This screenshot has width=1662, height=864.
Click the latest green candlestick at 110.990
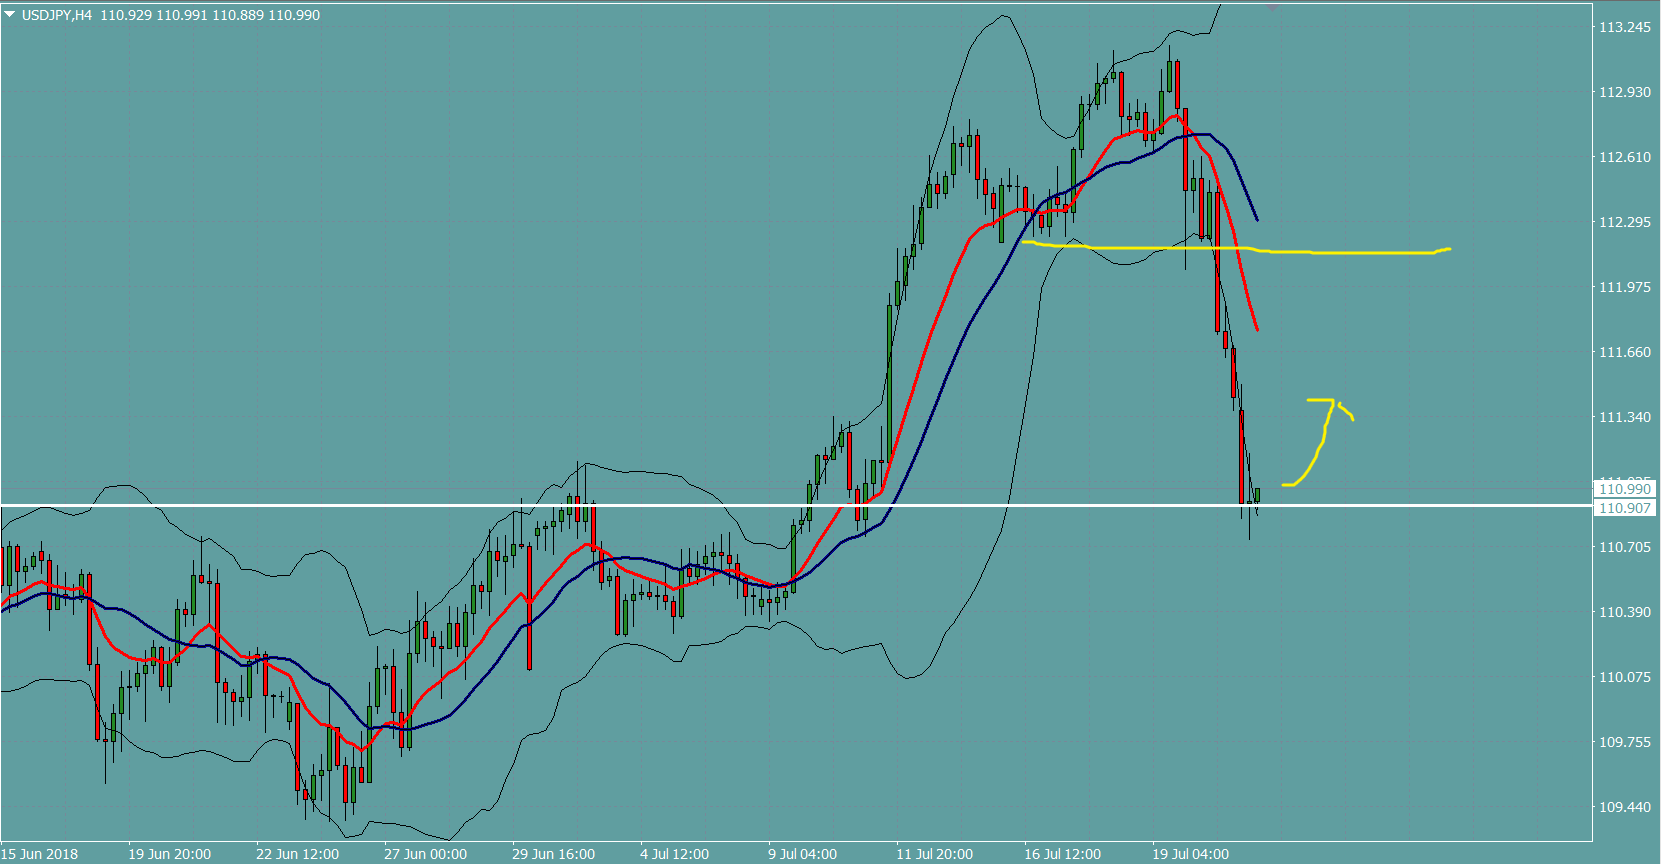[1257, 495]
